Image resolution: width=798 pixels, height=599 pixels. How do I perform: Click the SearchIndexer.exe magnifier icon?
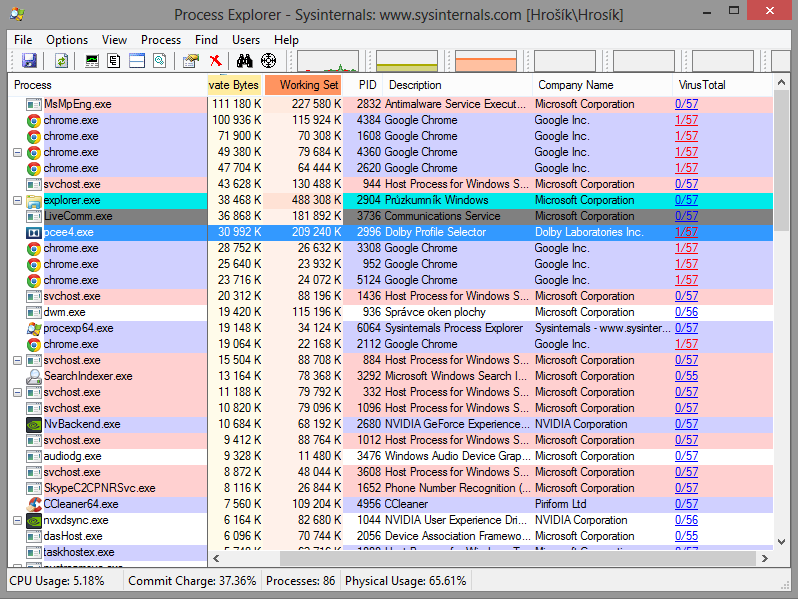pyautogui.click(x=34, y=377)
